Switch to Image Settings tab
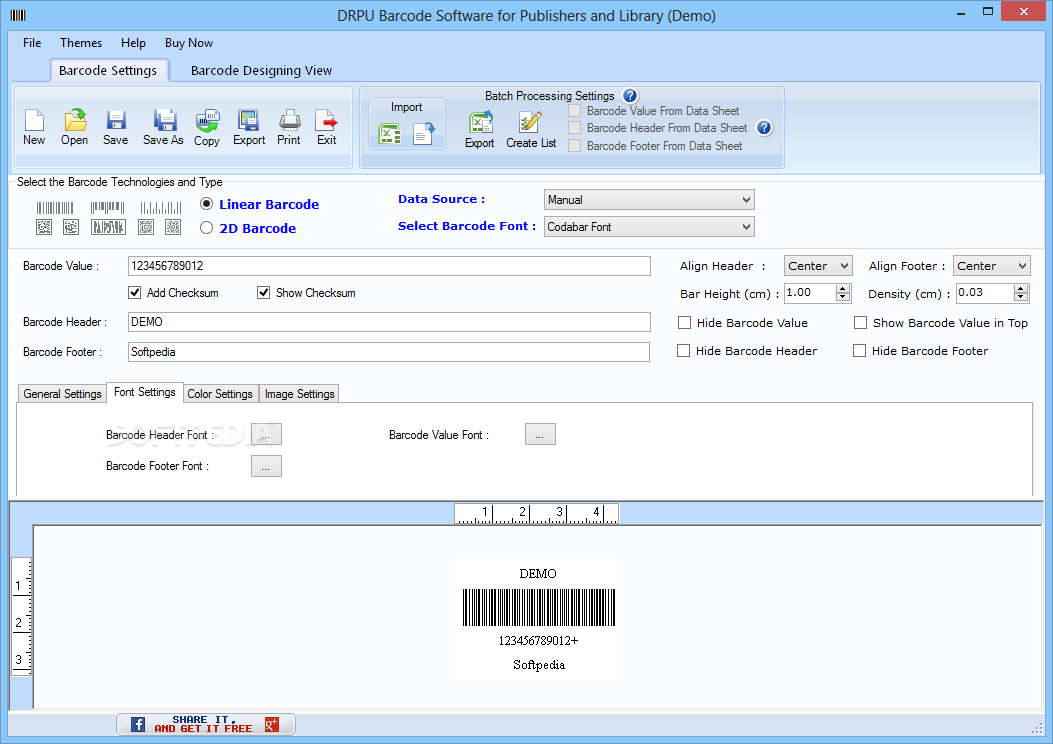The height and width of the screenshot is (744, 1053). click(x=300, y=393)
